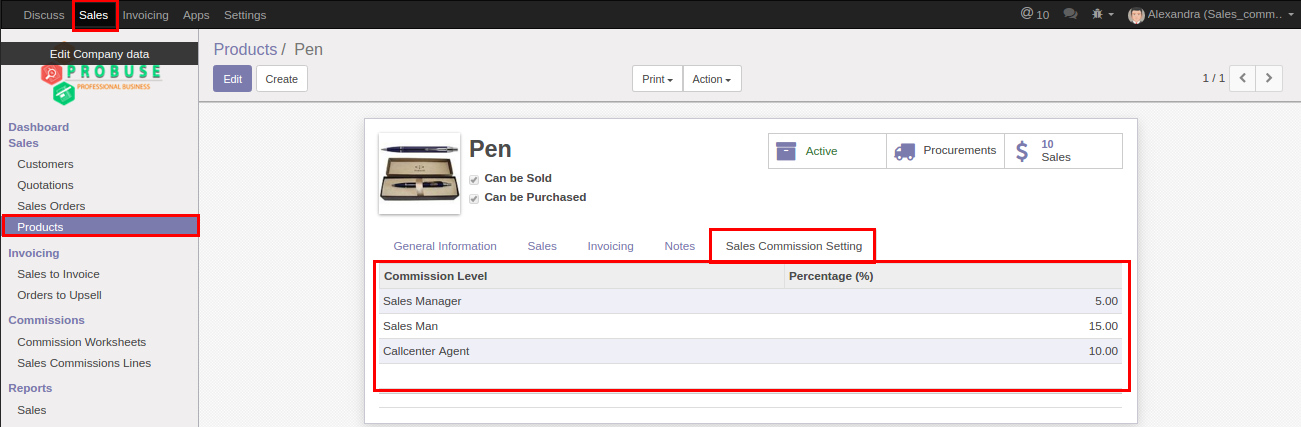
Task: Open Commission Worksheets in the sidebar
Action: (81, 342)
